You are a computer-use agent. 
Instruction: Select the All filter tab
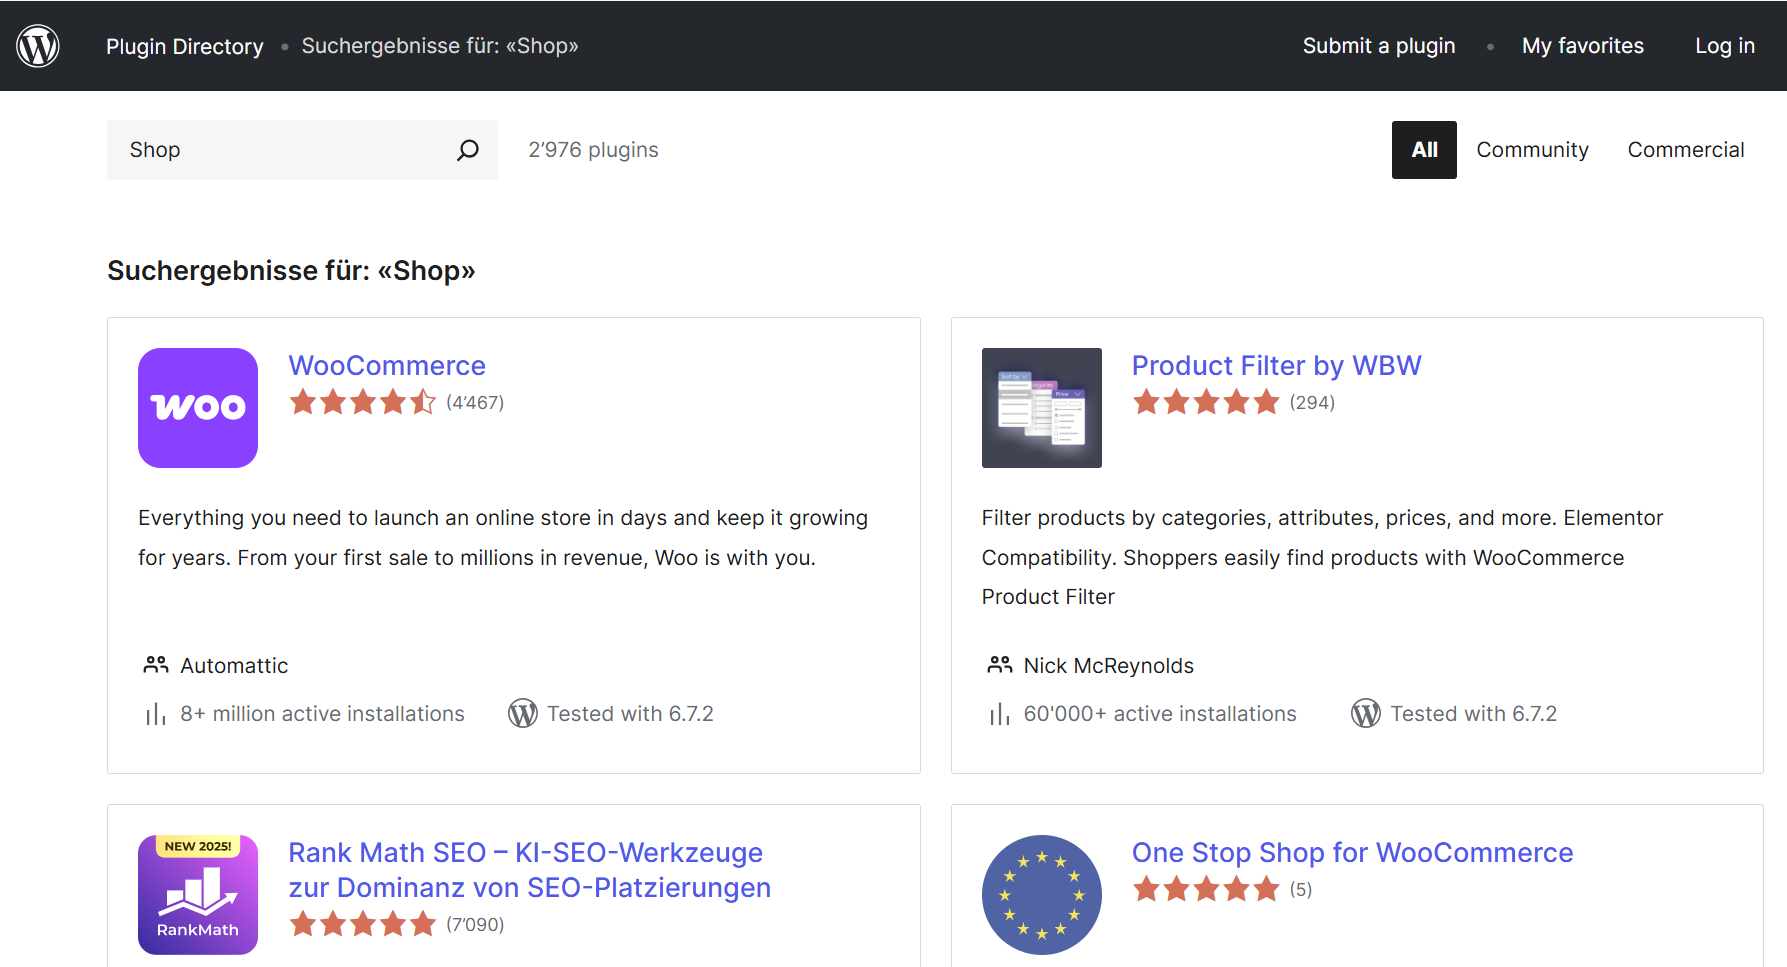1423,150
